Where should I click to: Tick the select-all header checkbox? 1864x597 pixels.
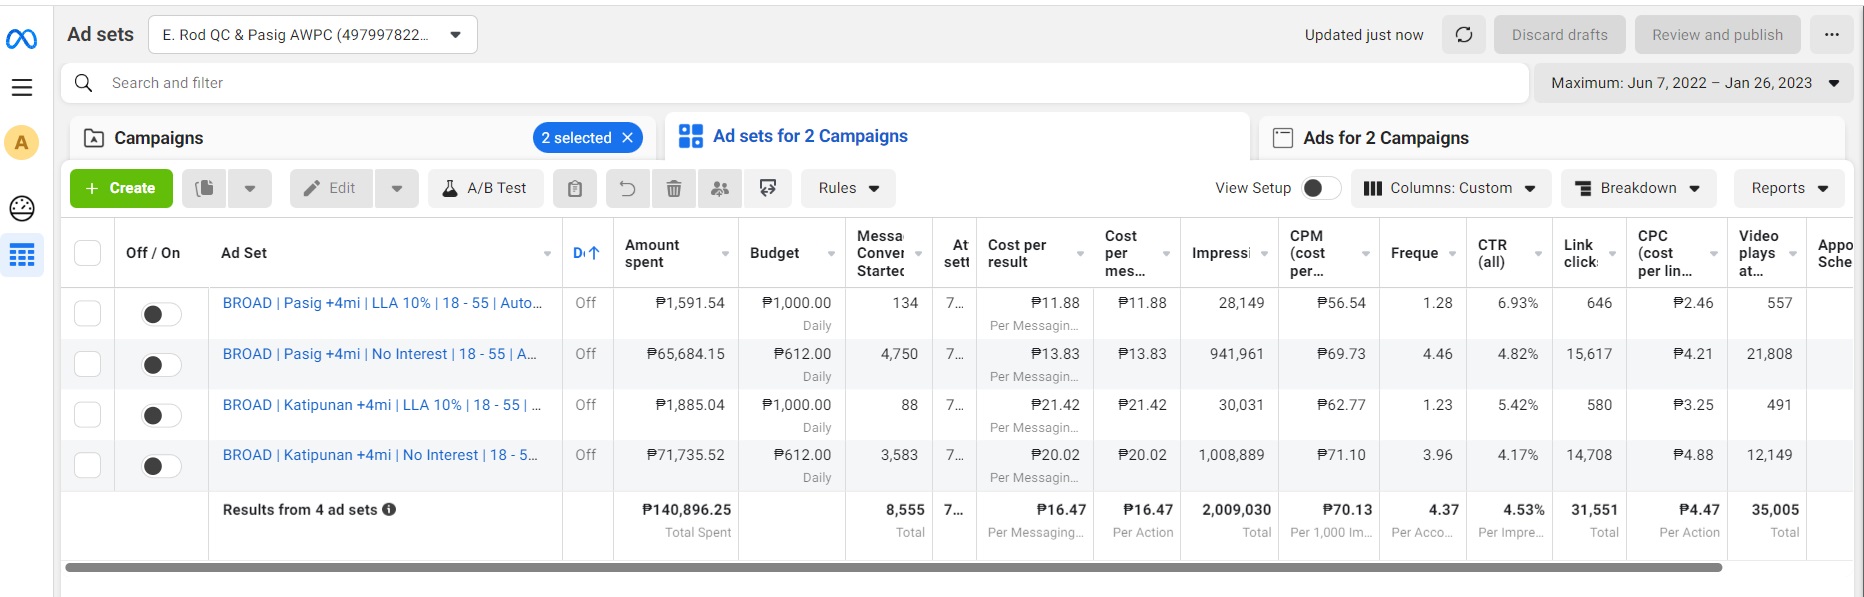click(88, 253)
